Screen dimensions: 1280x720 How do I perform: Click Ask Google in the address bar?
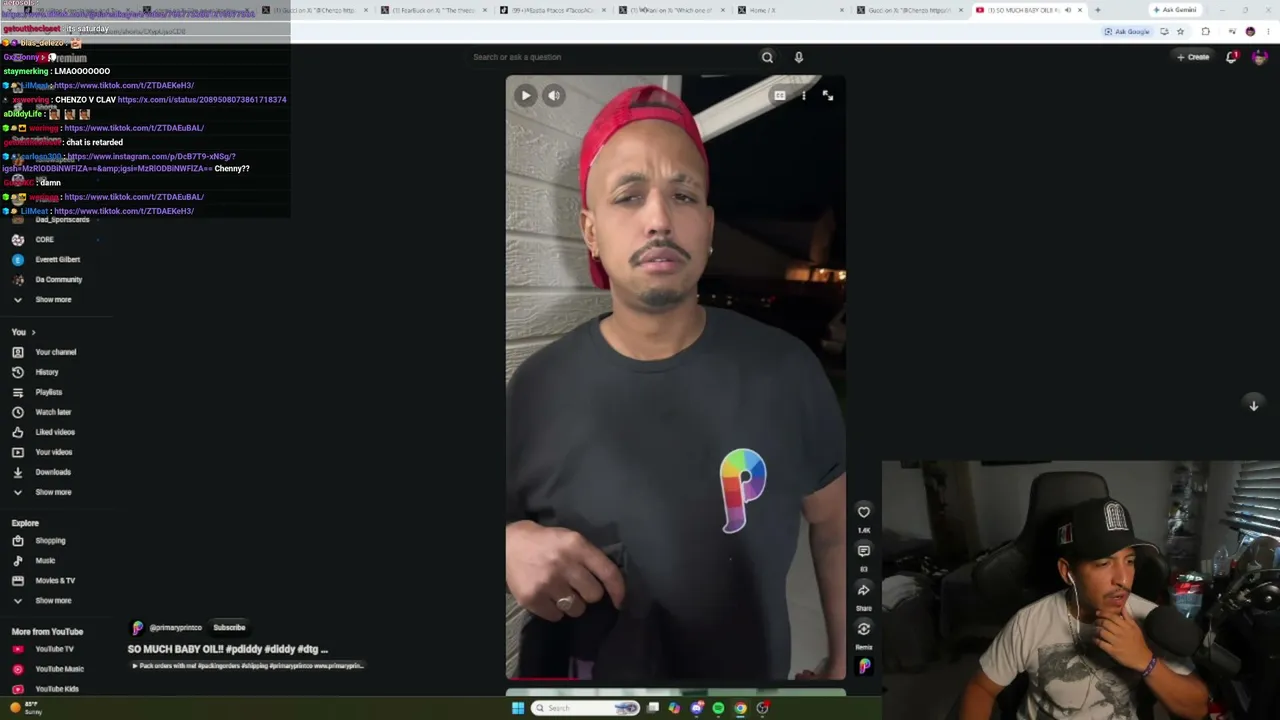coord(1127,32)
